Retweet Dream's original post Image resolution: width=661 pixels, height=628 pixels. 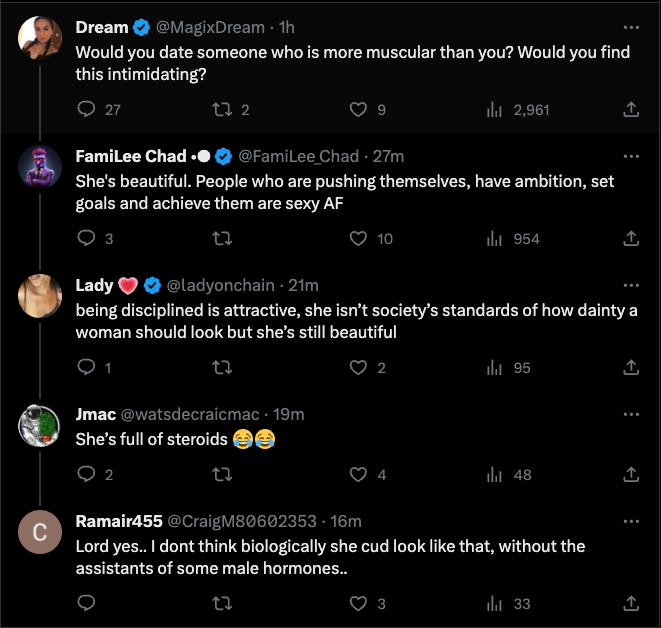pyautogui.click(x=222, y=110)
